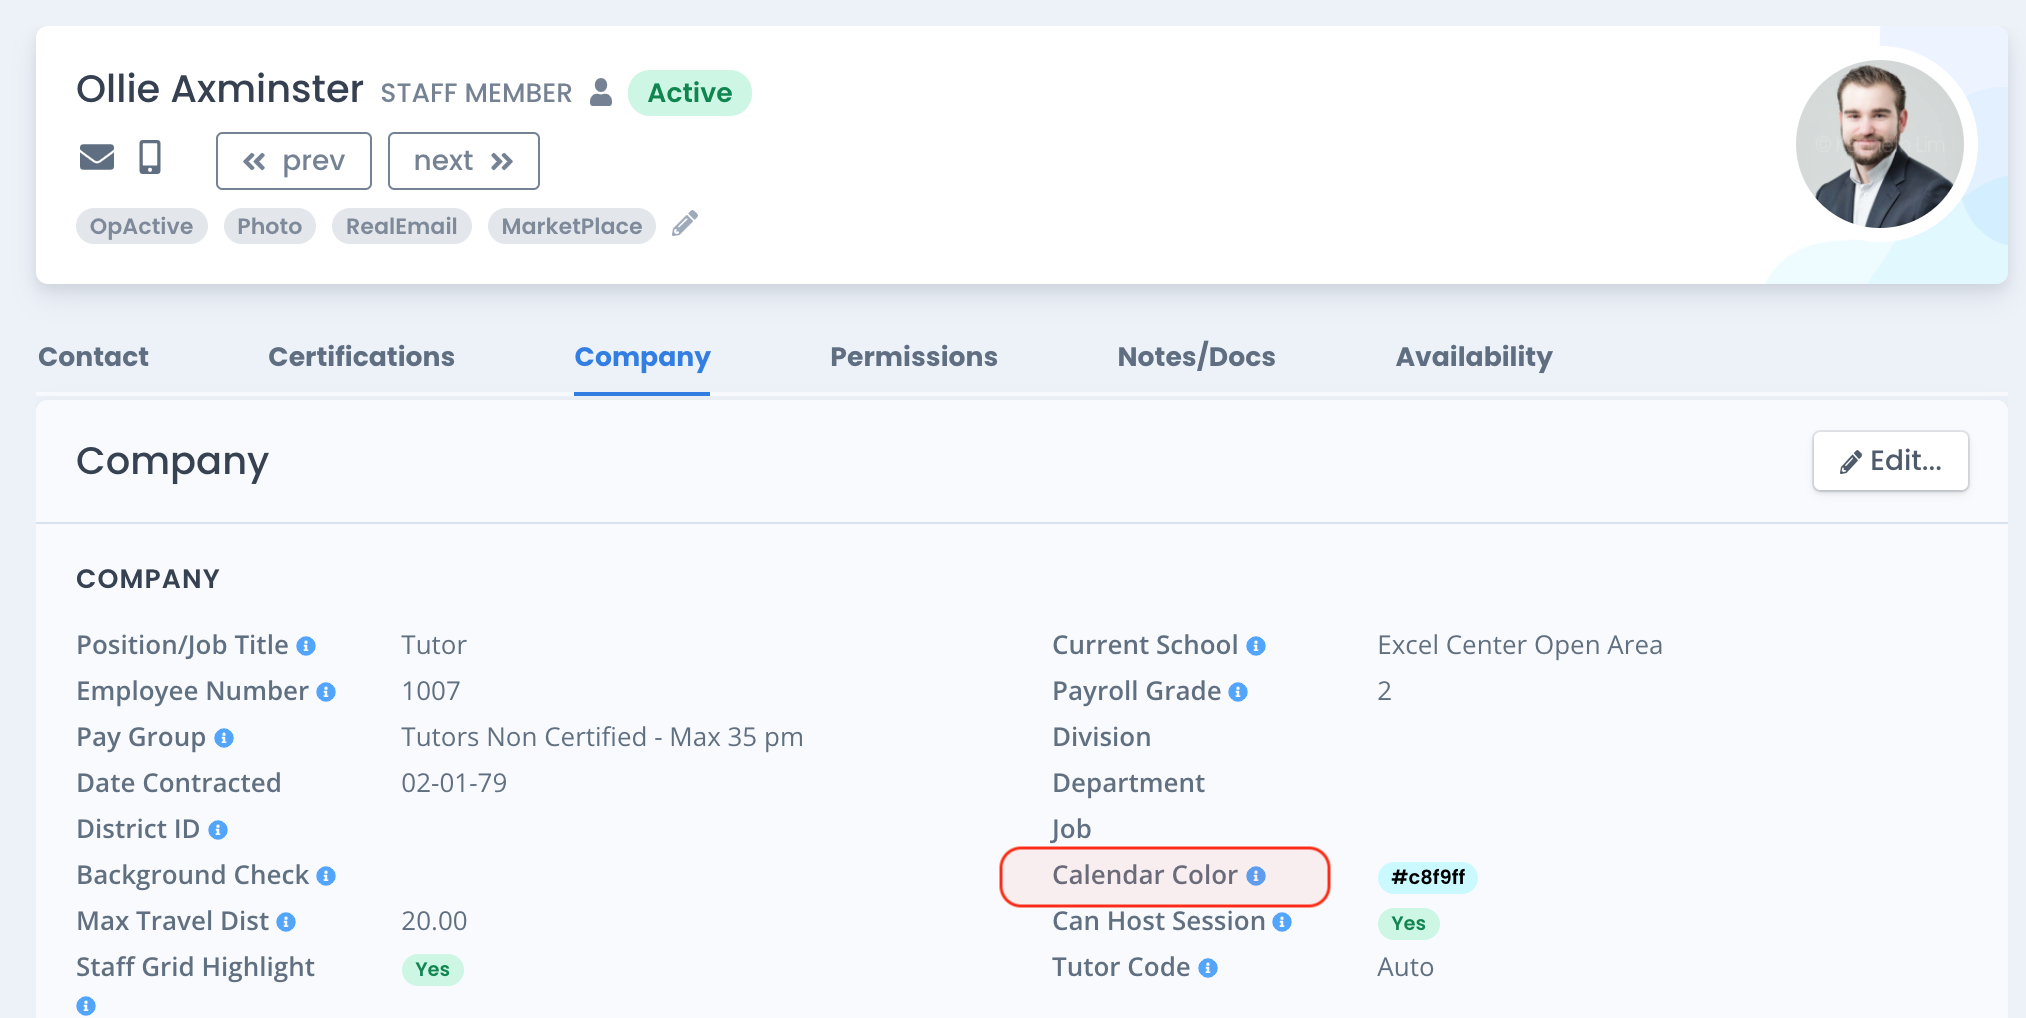Click Ollie Axminster's profile photo
Image resolution: width=2026 pixels, height=1018 pixels.
1880,144
